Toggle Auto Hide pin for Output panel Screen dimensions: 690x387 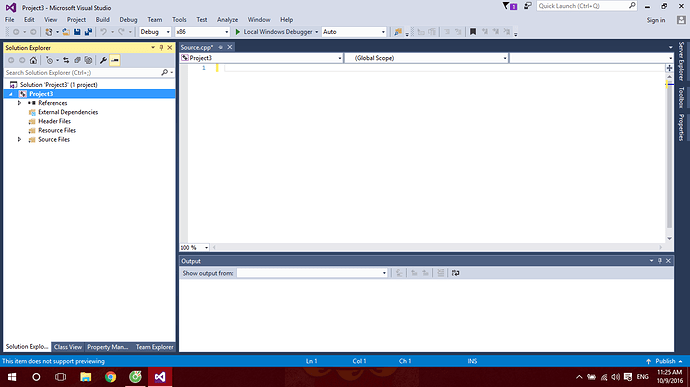point(660,261)
